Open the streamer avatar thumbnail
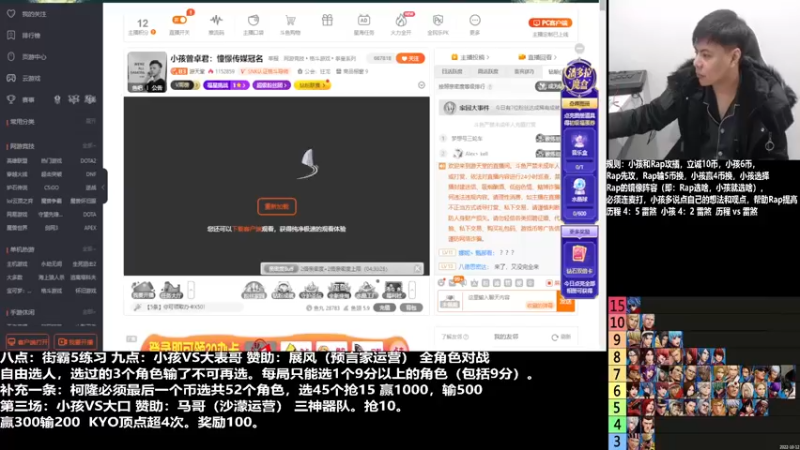The image size is (800, 450). coord(147,71)
